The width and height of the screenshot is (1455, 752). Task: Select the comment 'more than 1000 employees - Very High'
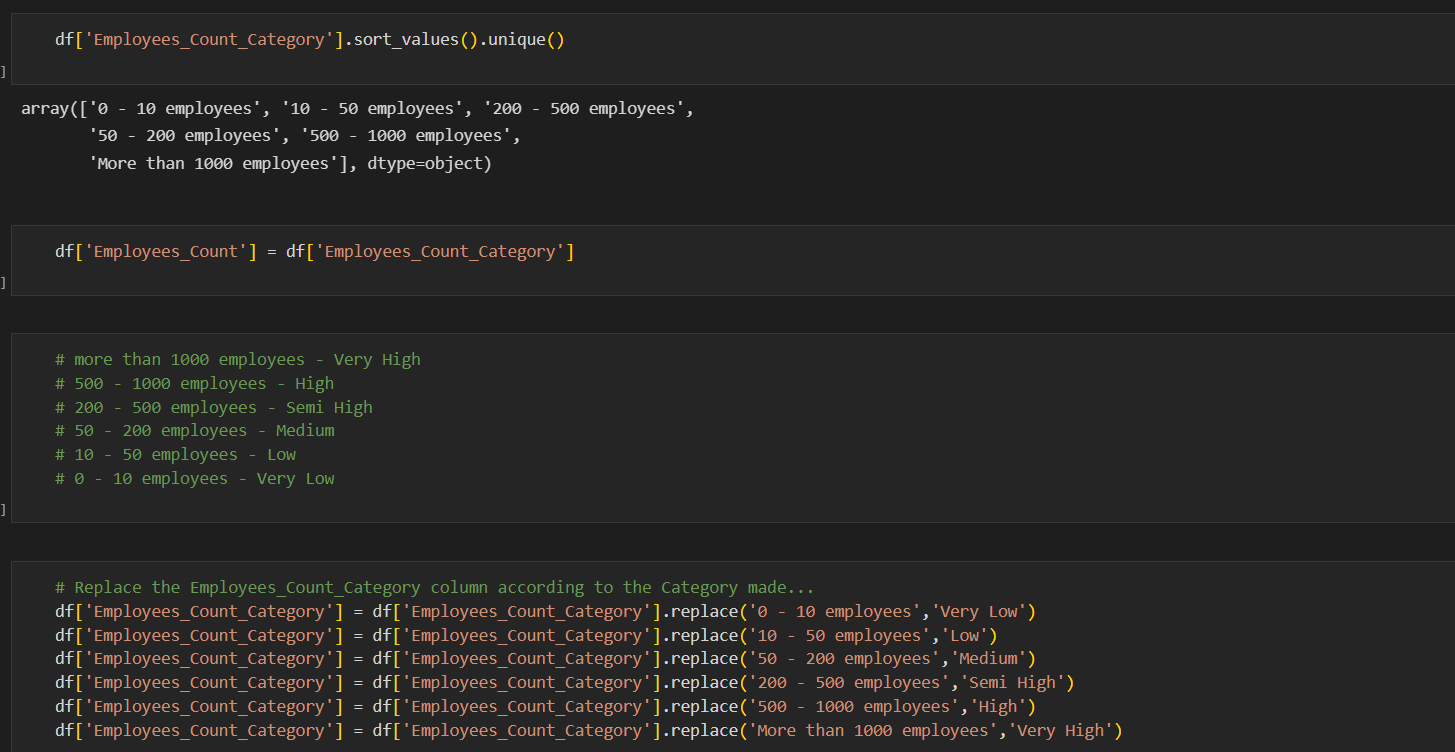[x=235, y=359]
